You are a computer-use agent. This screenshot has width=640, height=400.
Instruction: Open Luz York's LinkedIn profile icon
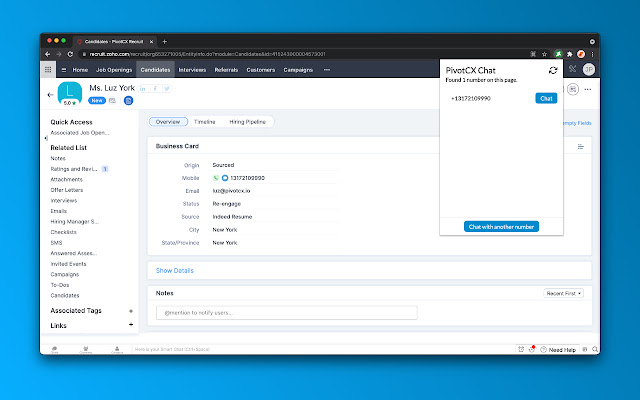point(142,89)
